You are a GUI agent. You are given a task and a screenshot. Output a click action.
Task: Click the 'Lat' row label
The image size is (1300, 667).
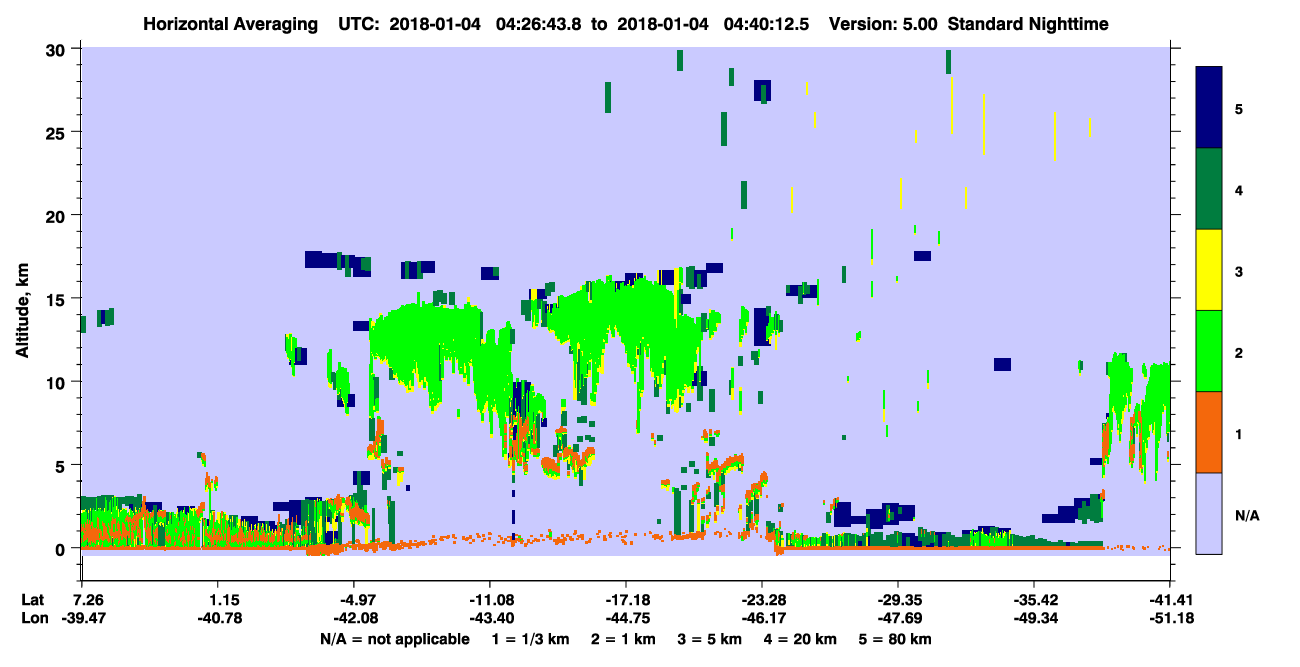pyautogui.click(x=32, y=600)
